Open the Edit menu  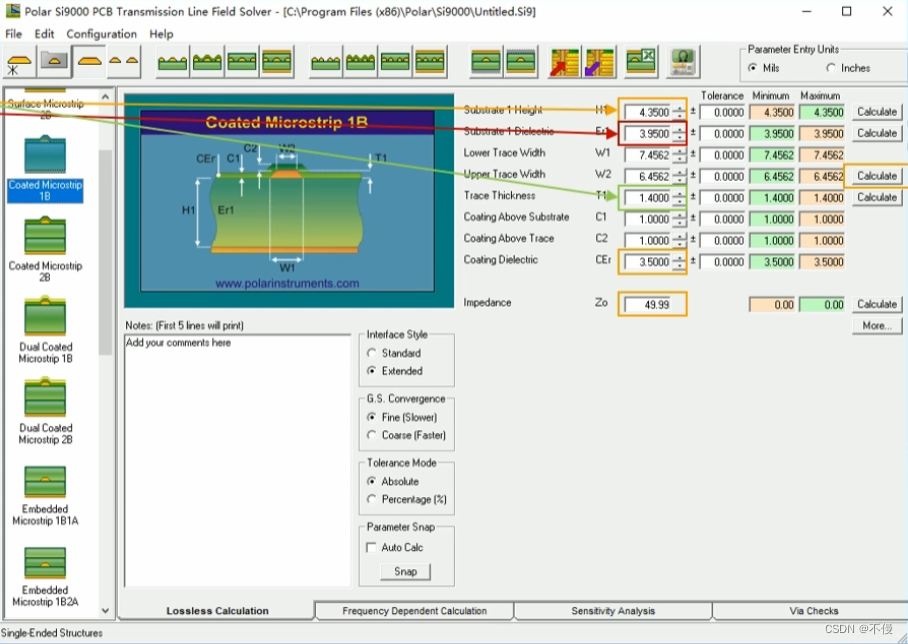[x=44, y=34]
